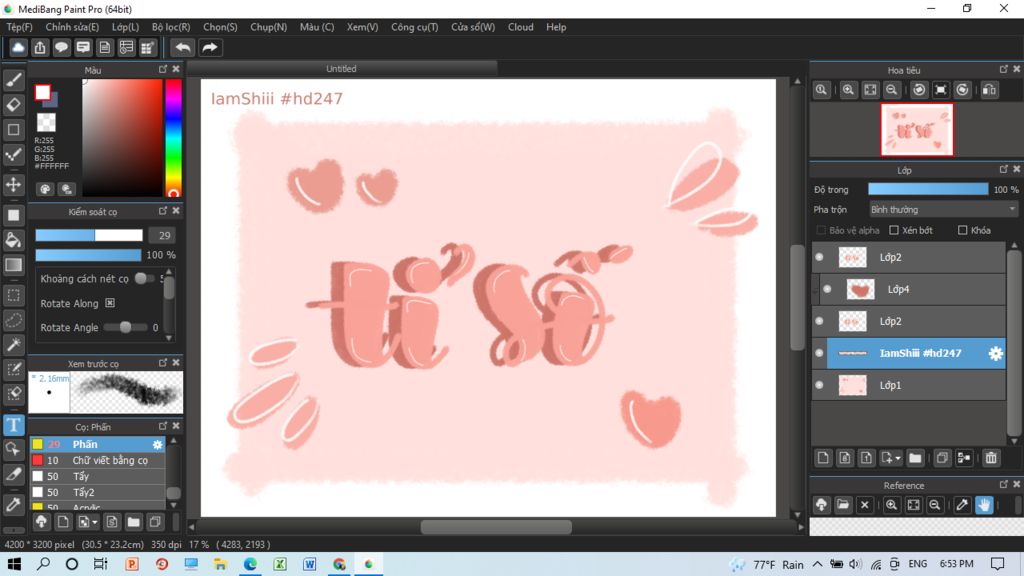Open the Bộ lọc(R) menu
Viewport: 1024px width, 576px height.
(x=171, y=27)
